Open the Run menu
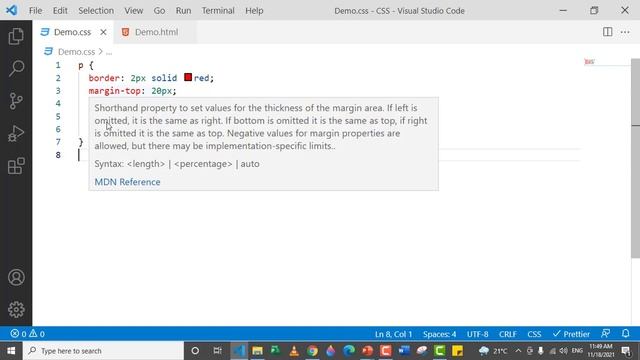This screenshot has width=640, height=360. (x=183, y=11)
